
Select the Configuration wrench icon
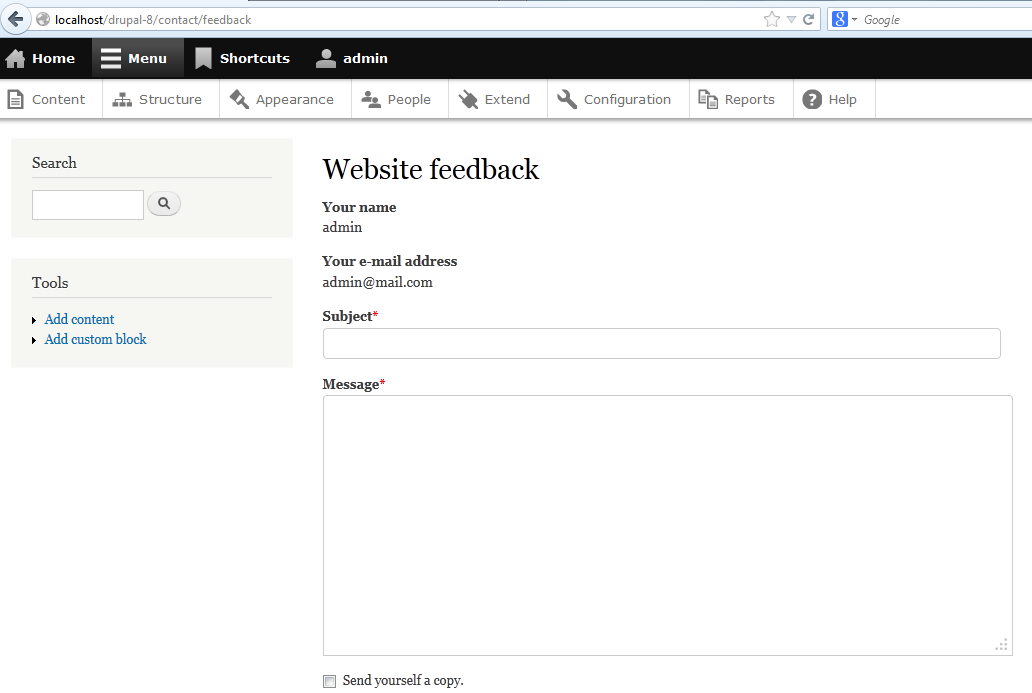[x=566, y=98]
